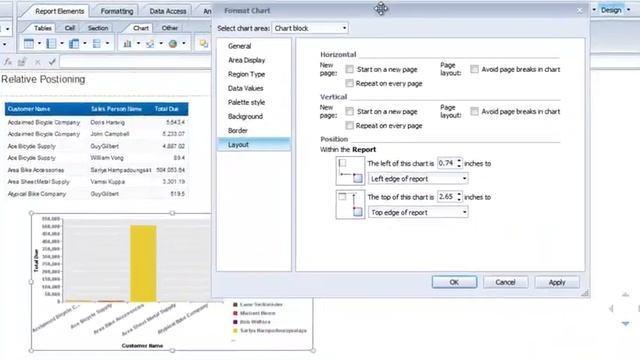Image resolution: width=640 pixels, height=360 pixels.
Task: Switch to the Formatting tab
Action: (x=117, y=11)
